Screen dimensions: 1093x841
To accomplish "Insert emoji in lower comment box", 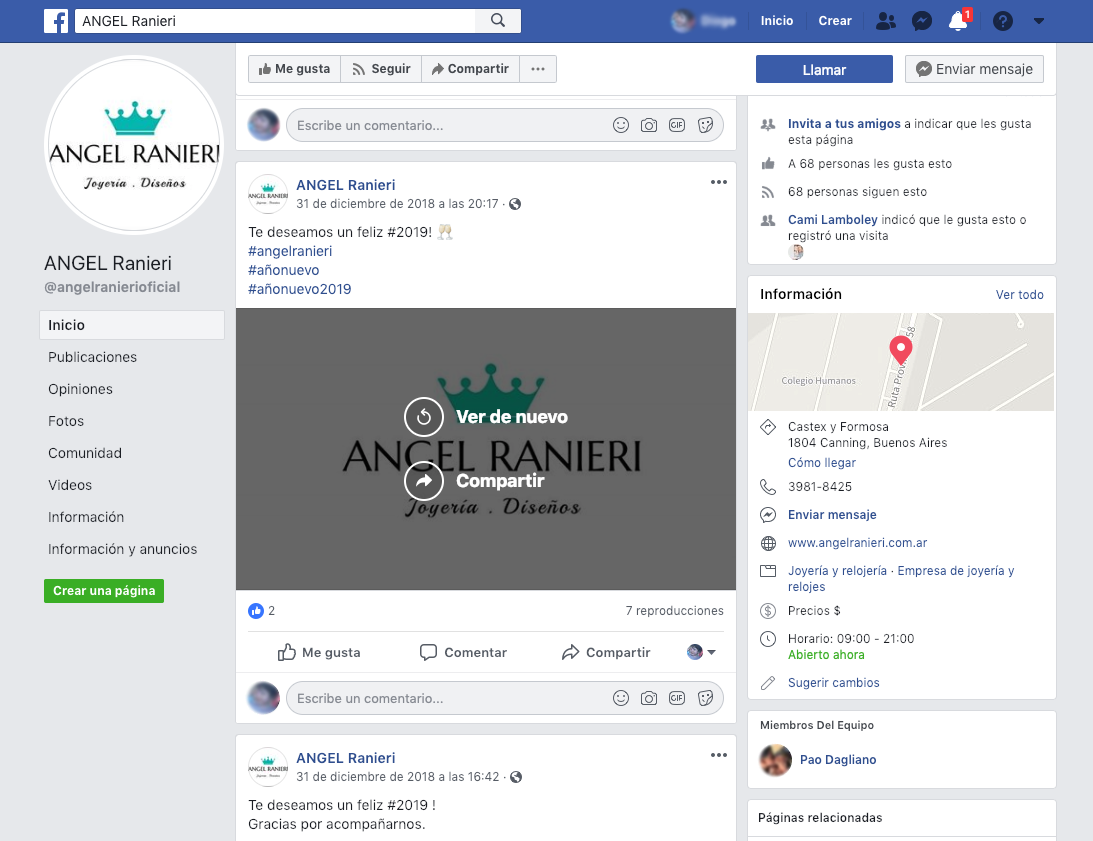I will click(x=620, y=698).
